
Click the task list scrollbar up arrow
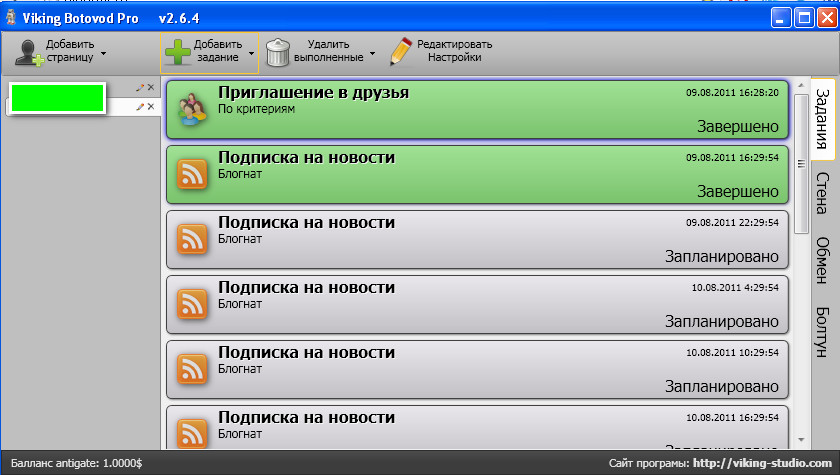(x=801, y=85)
